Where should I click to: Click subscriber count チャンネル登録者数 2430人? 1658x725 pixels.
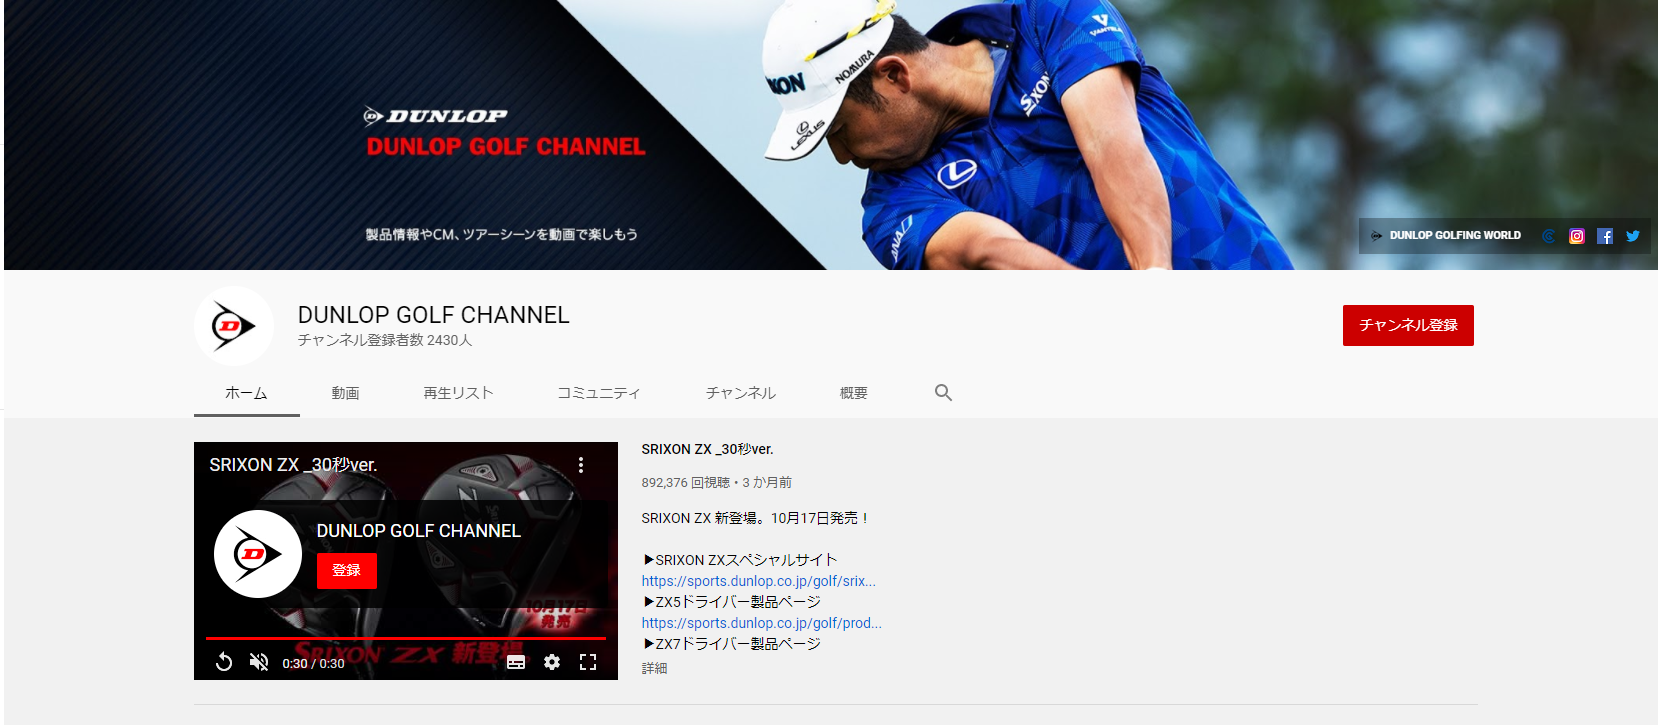coord(384,341)
